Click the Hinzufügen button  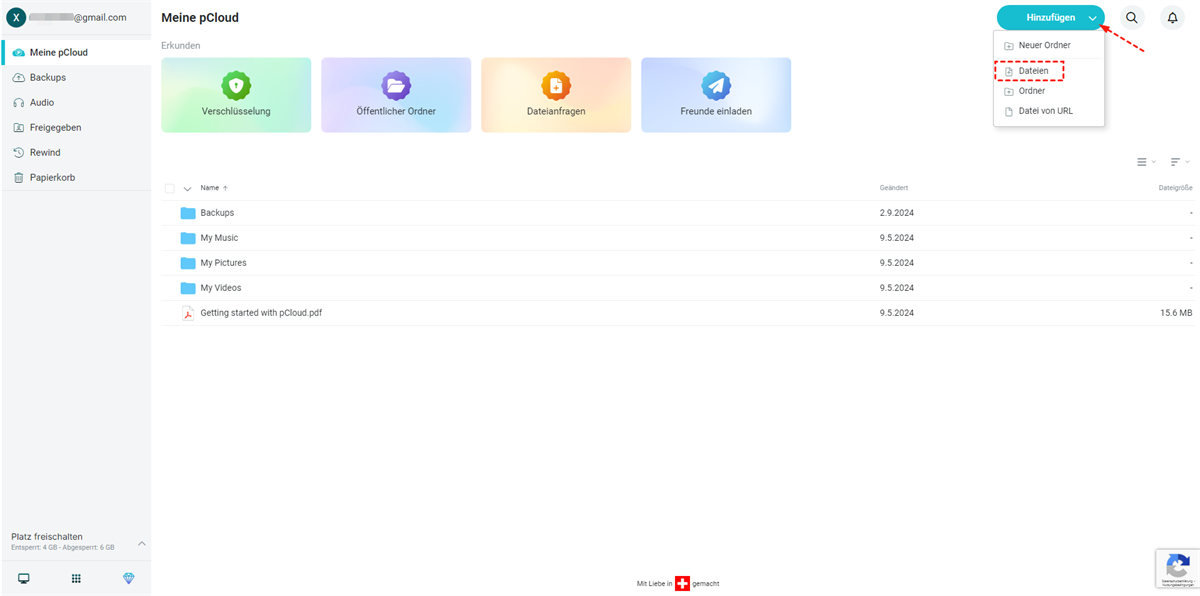1051,18
